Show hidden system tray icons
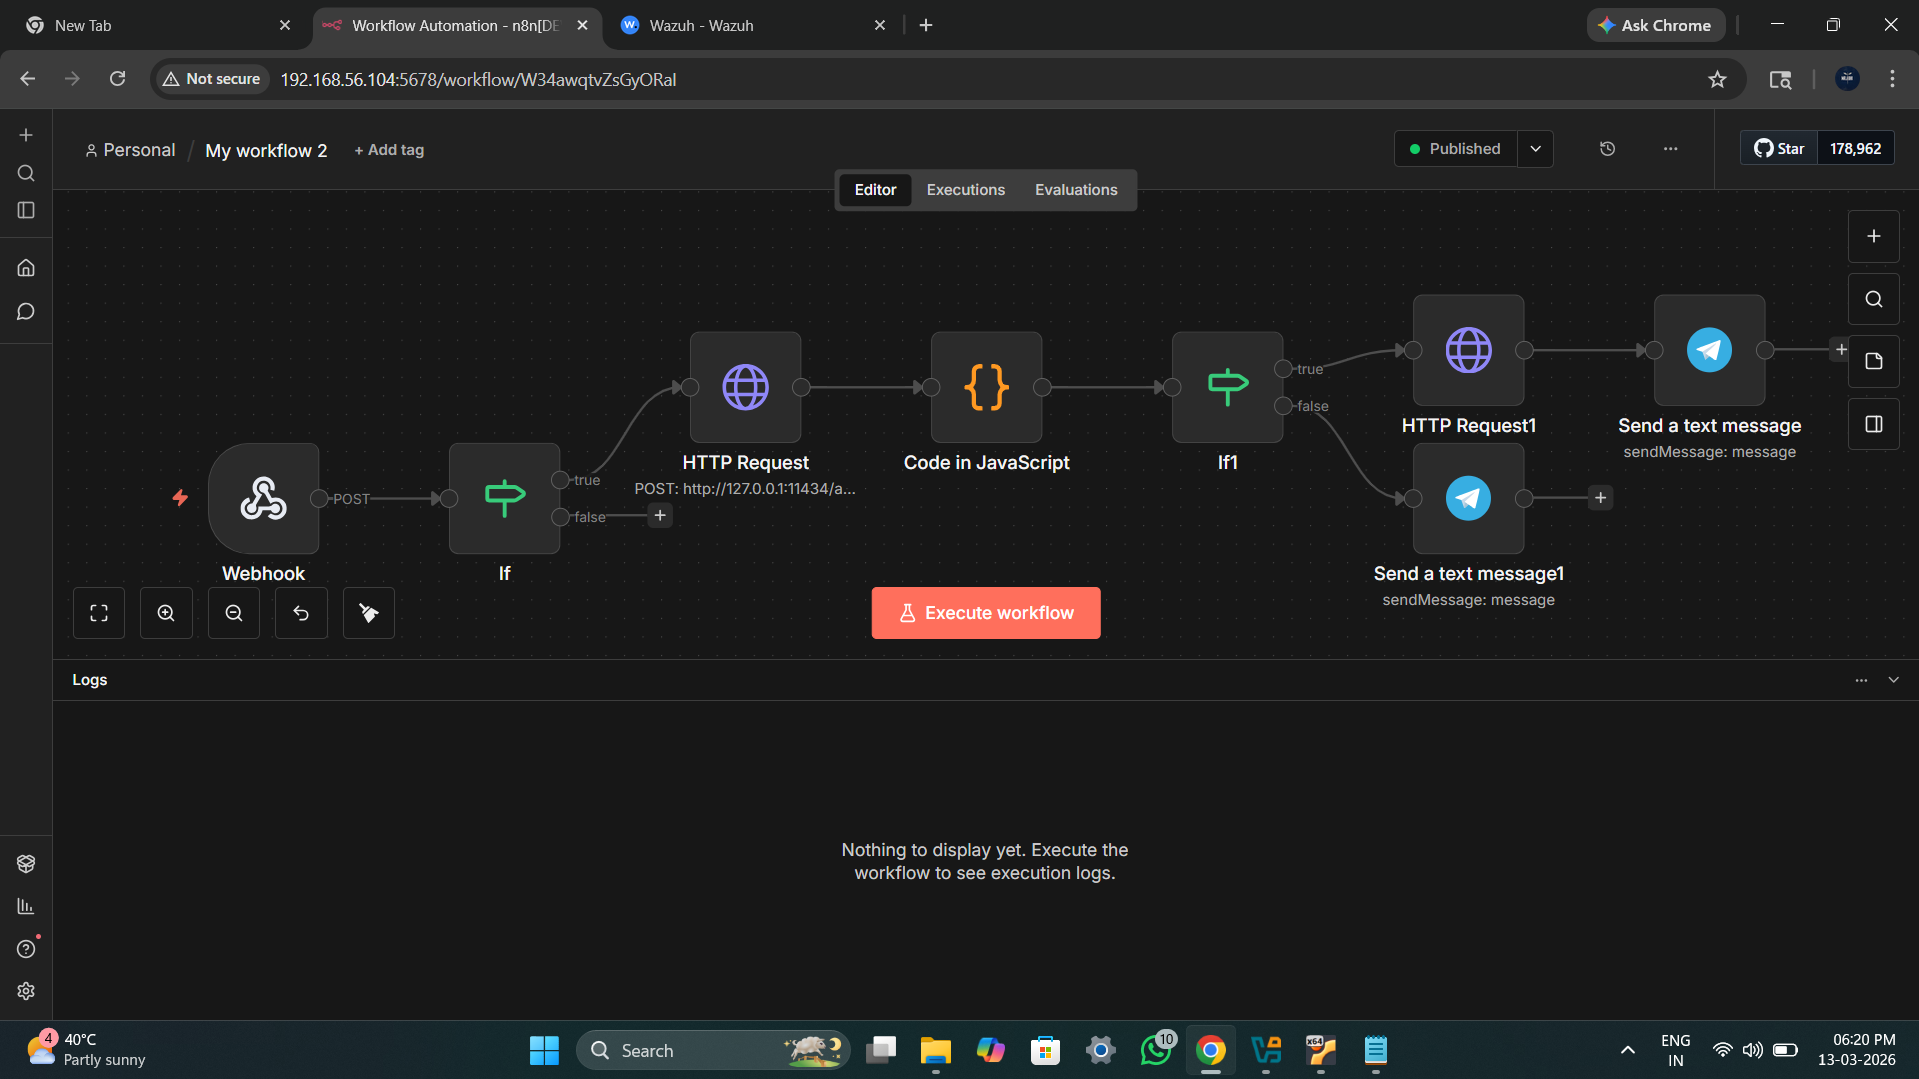Viewport: 1919px width, 1079px height. pos(1628,1050)
